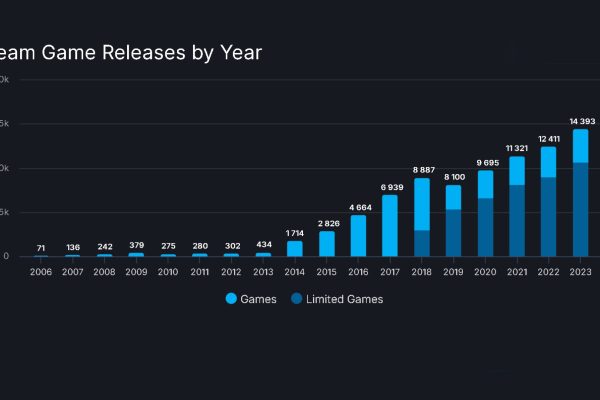Click the value label 9 695
This screenshot has height=400, width=600.
pyautogui.click(x=488, y=163)
